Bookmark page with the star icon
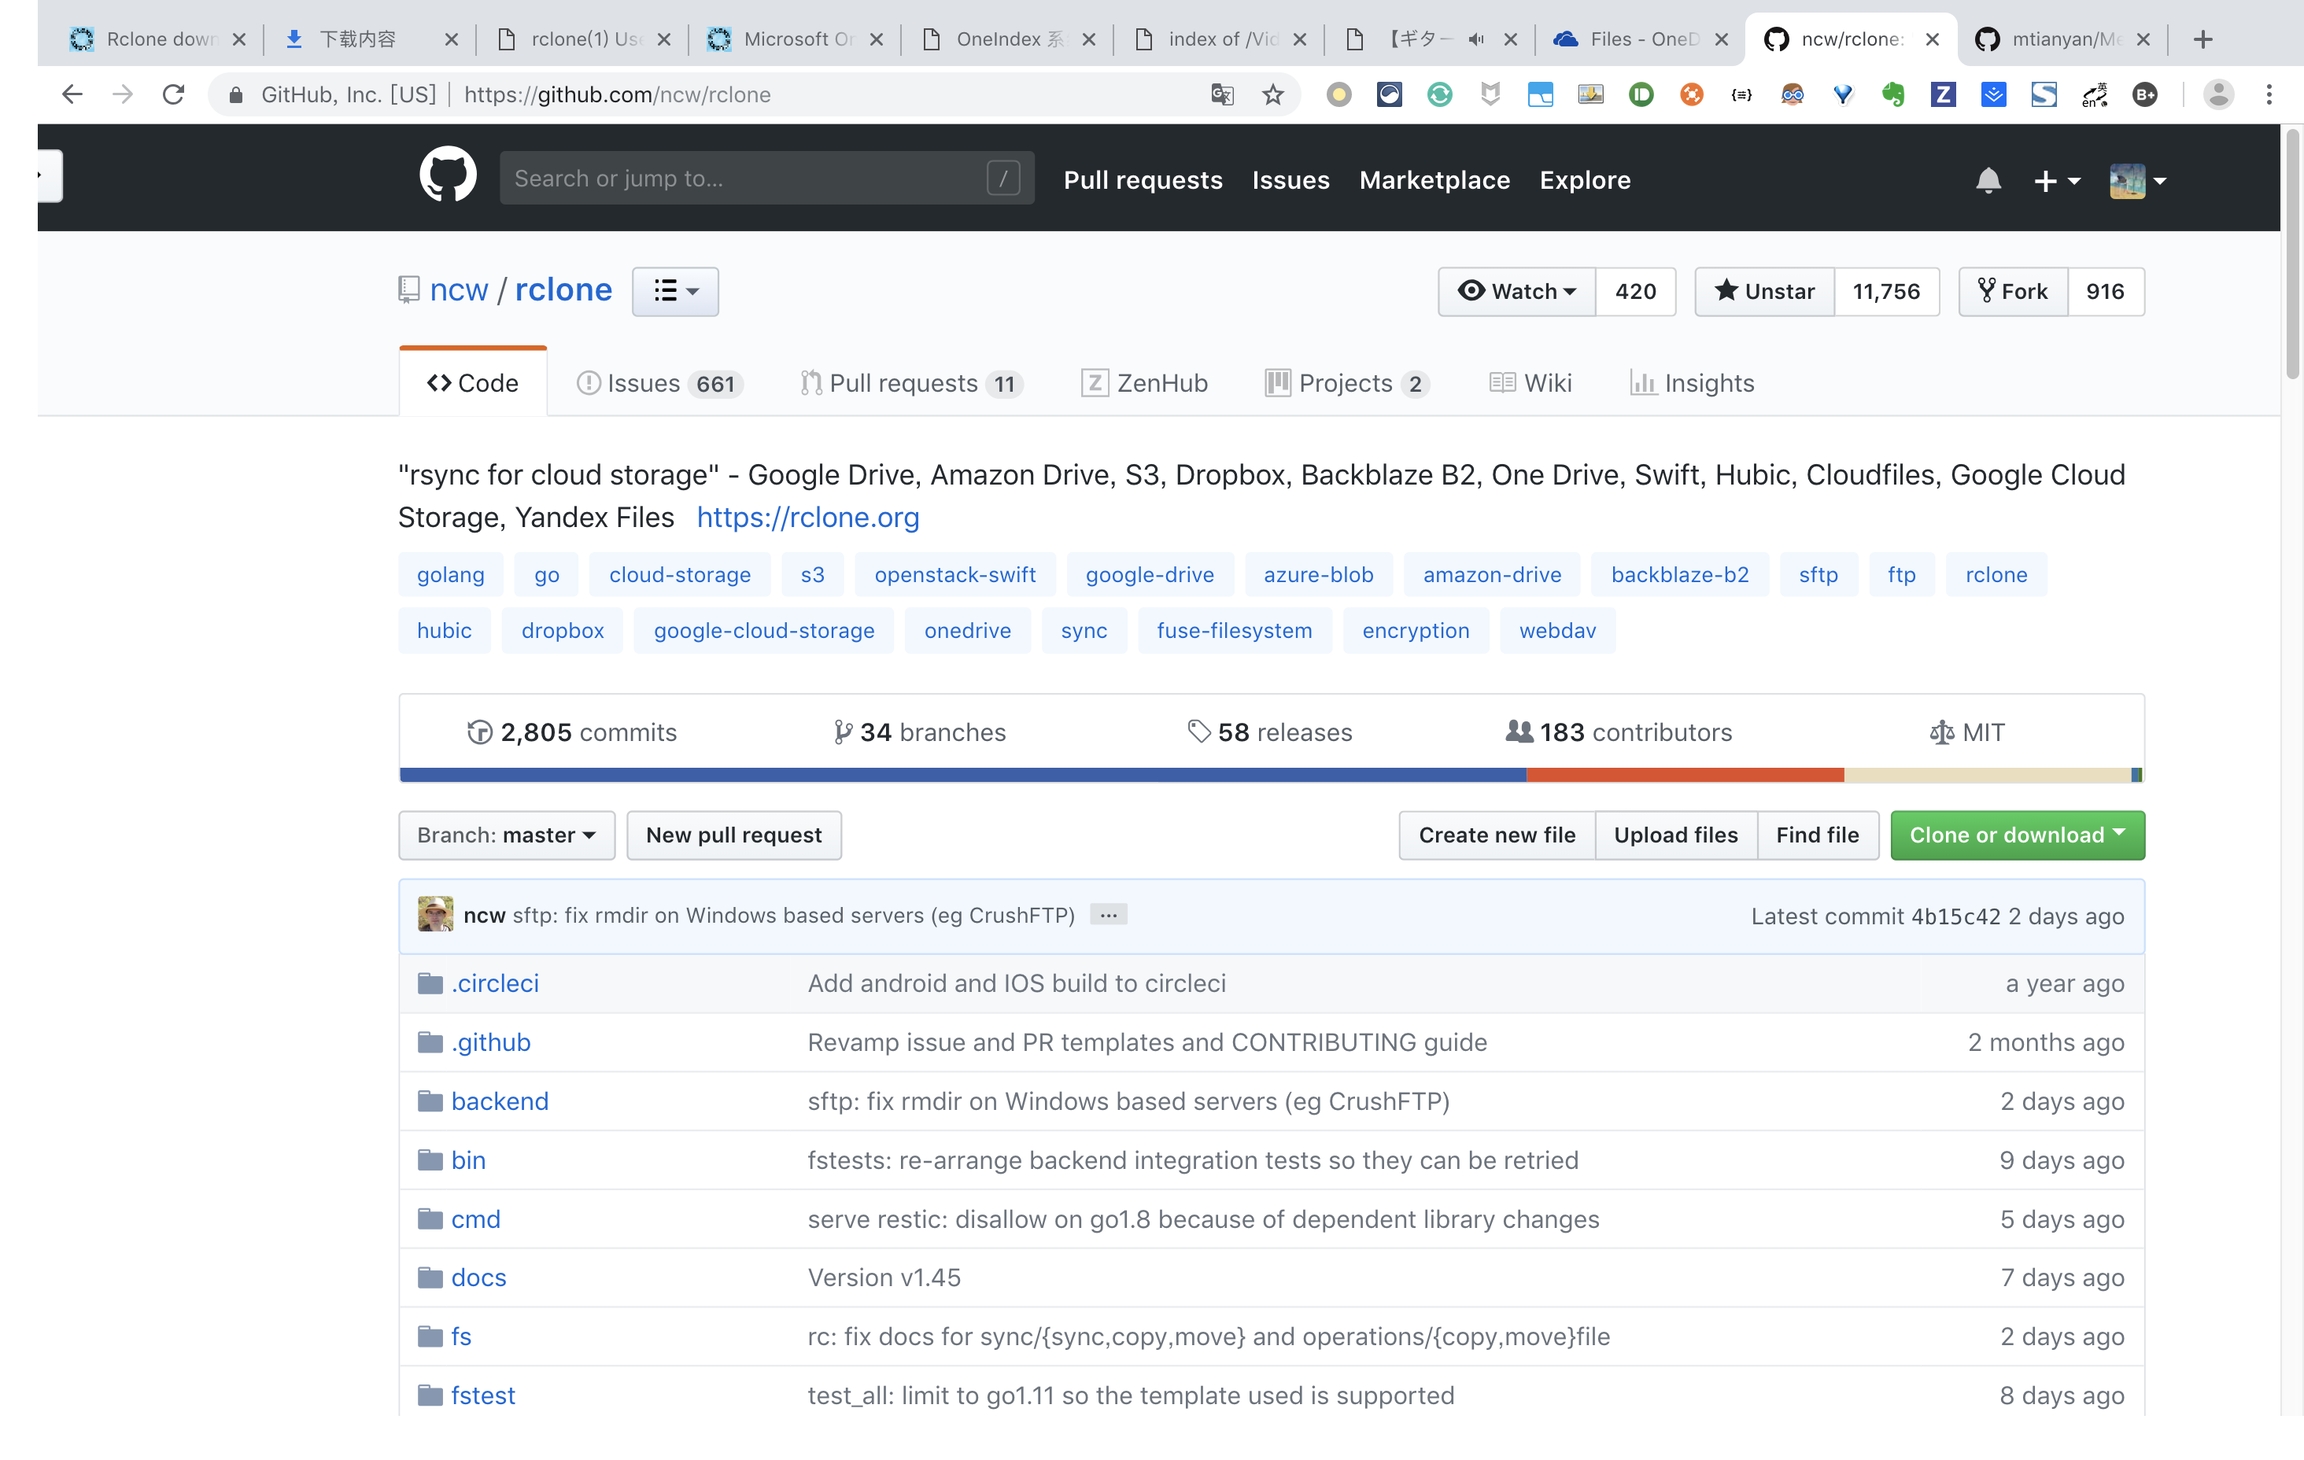 click(x=1272, y=95)
